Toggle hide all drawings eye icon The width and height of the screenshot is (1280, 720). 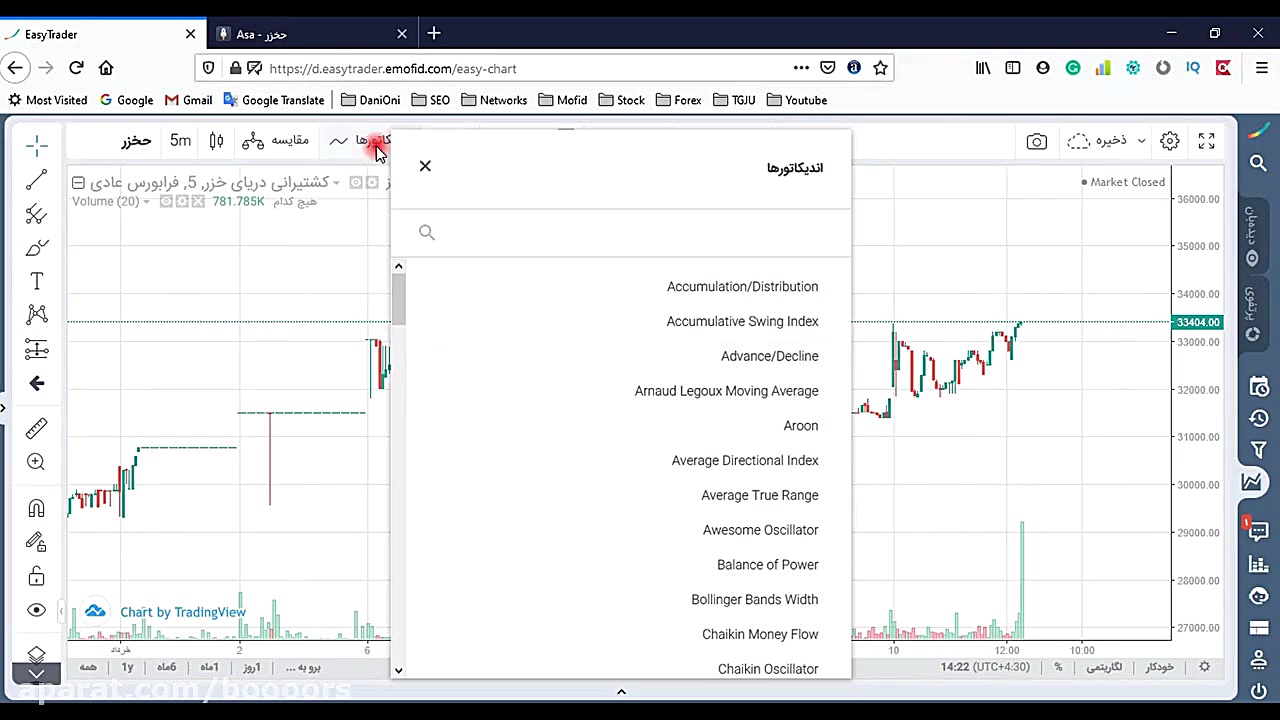coord(37,610)
